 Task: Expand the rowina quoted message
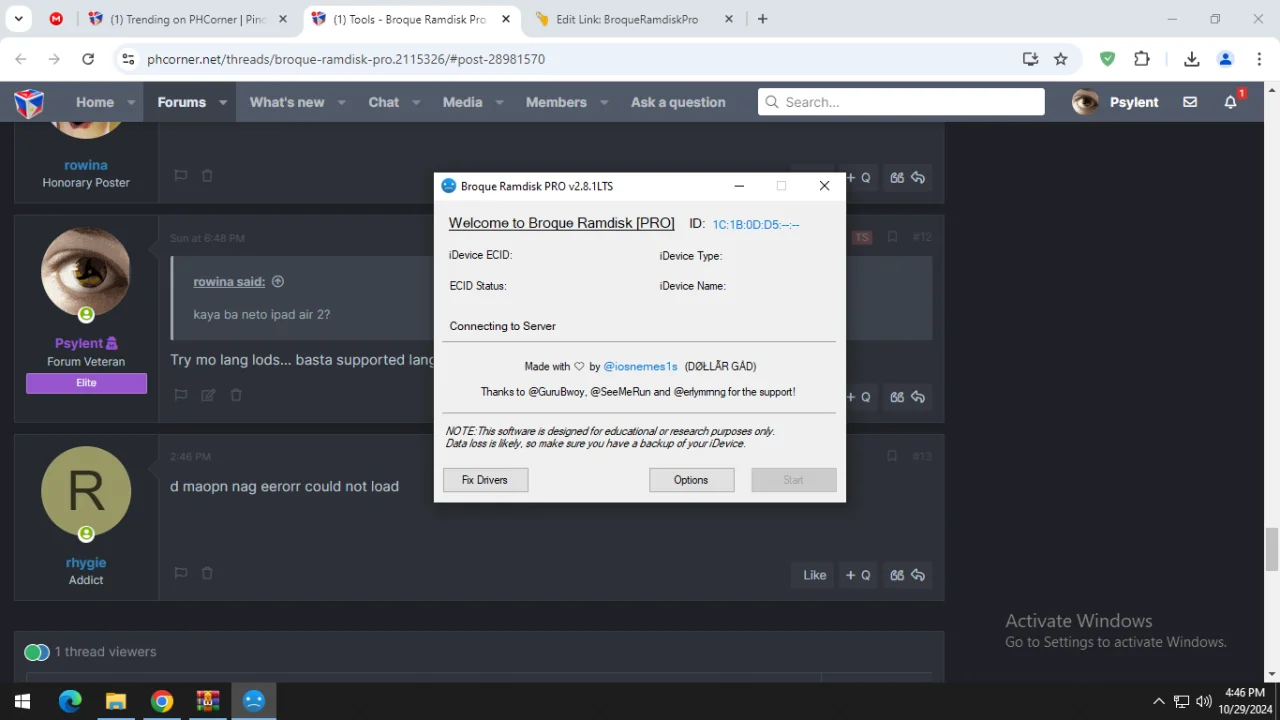(x=278, y=282)
